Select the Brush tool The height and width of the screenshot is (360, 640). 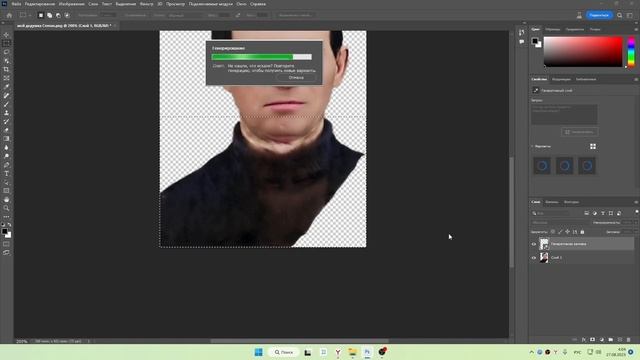click(x=6, y=104)
